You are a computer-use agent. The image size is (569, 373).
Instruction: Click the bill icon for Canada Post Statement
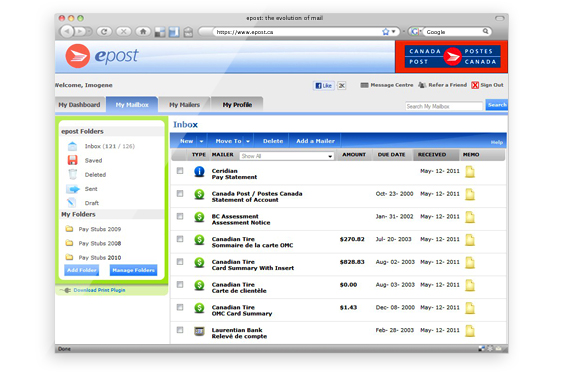coord(199,194)
